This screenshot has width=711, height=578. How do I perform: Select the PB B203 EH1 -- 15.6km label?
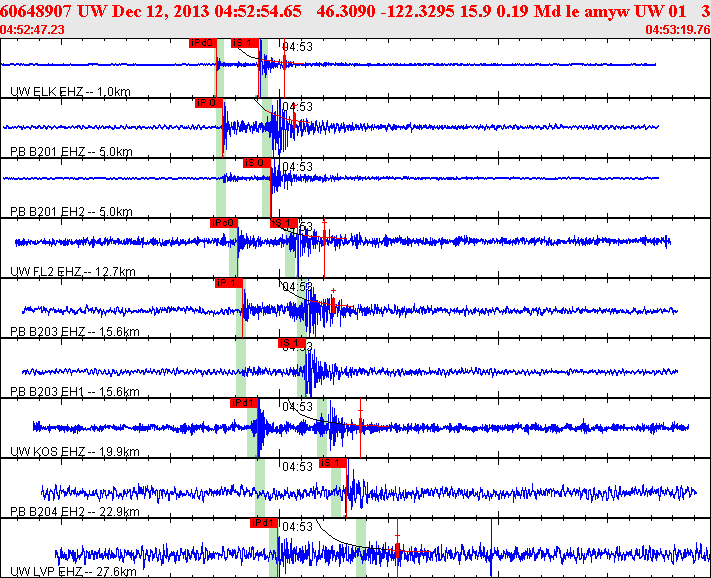pyautogui.click(x=74, y=392)
